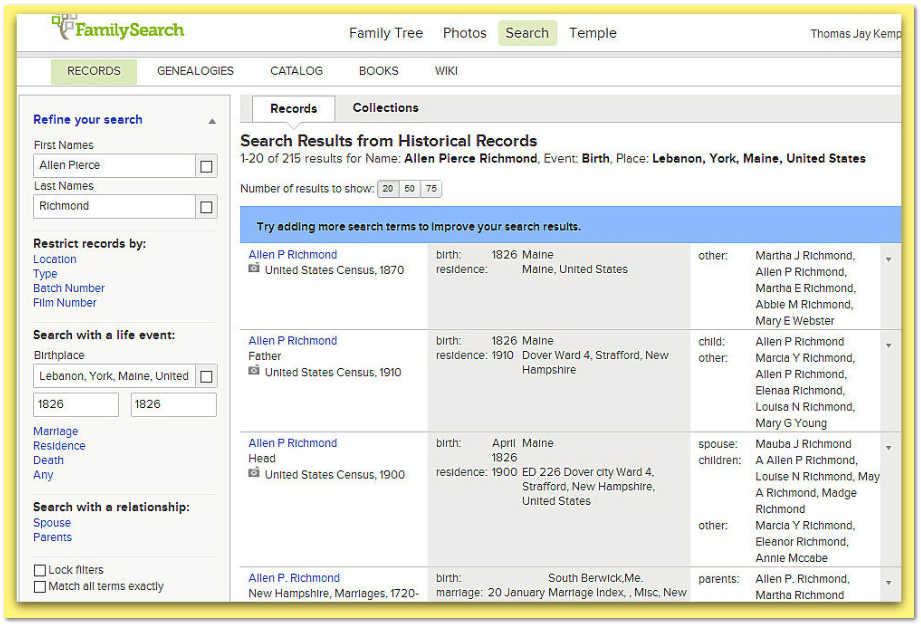Expand details arrow for the 1900 census result
The width and height of the screenshot is (921, 625).
(x=889, y=448)
